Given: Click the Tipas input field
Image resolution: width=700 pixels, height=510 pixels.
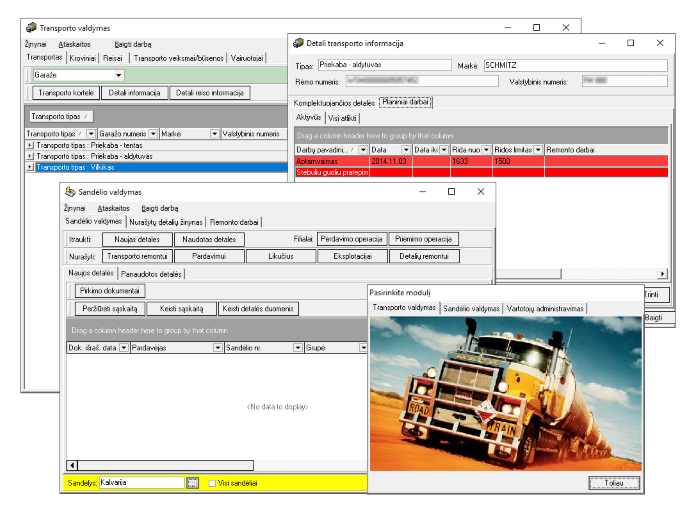Looking at the screenshot, I should point(385,65).
